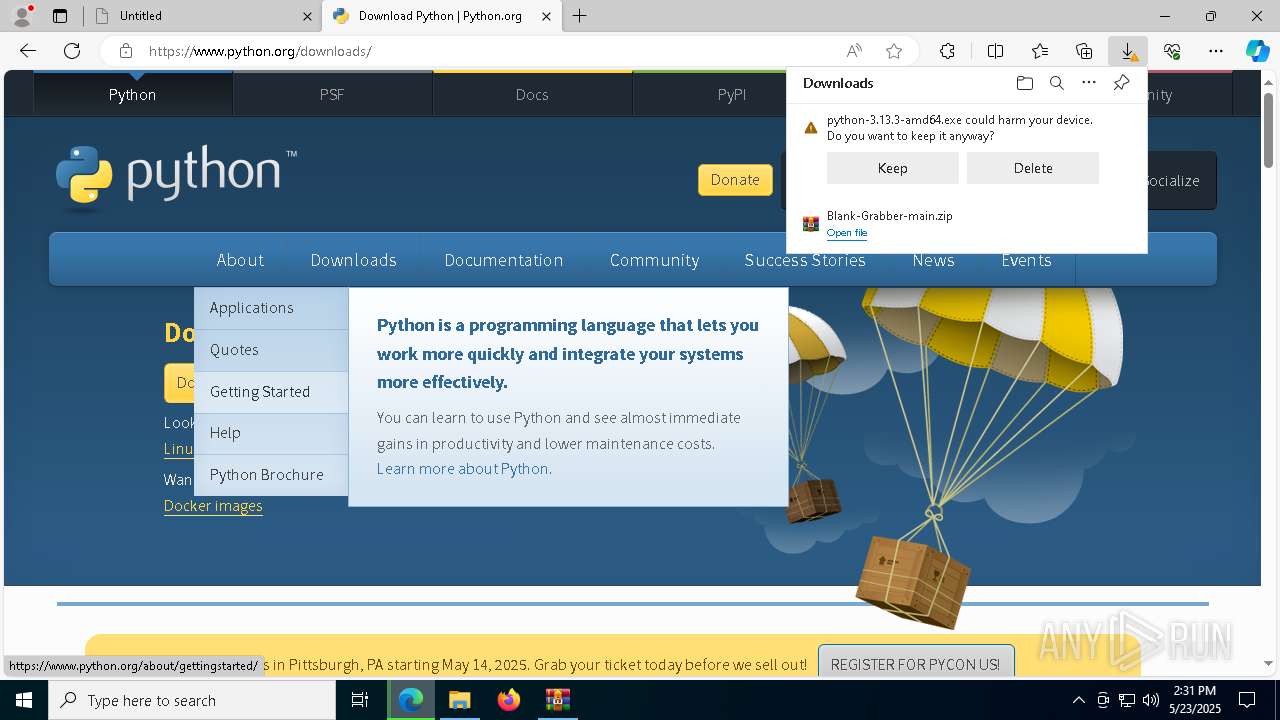Open the Docker images link
Viewport: 1280px width, 720px height.
tap(213, 506)
